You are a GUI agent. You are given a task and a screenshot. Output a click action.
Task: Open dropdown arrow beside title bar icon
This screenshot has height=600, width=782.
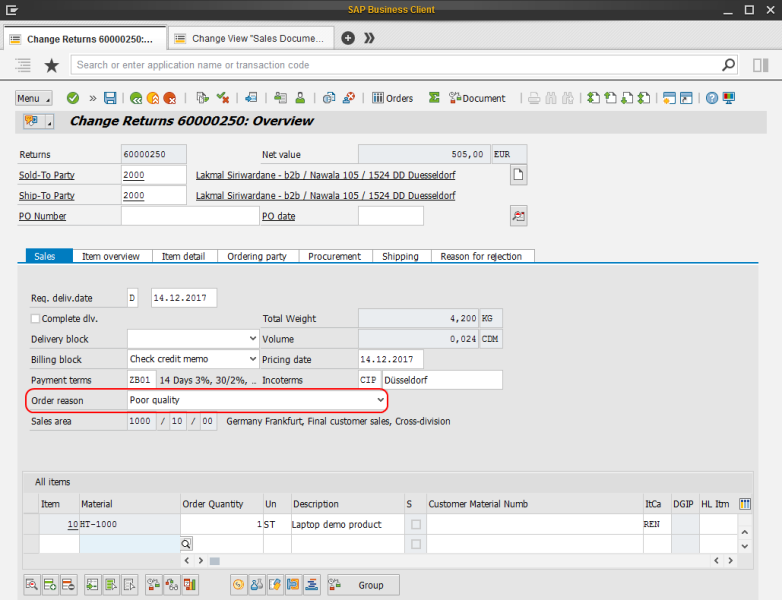point(49,121)
